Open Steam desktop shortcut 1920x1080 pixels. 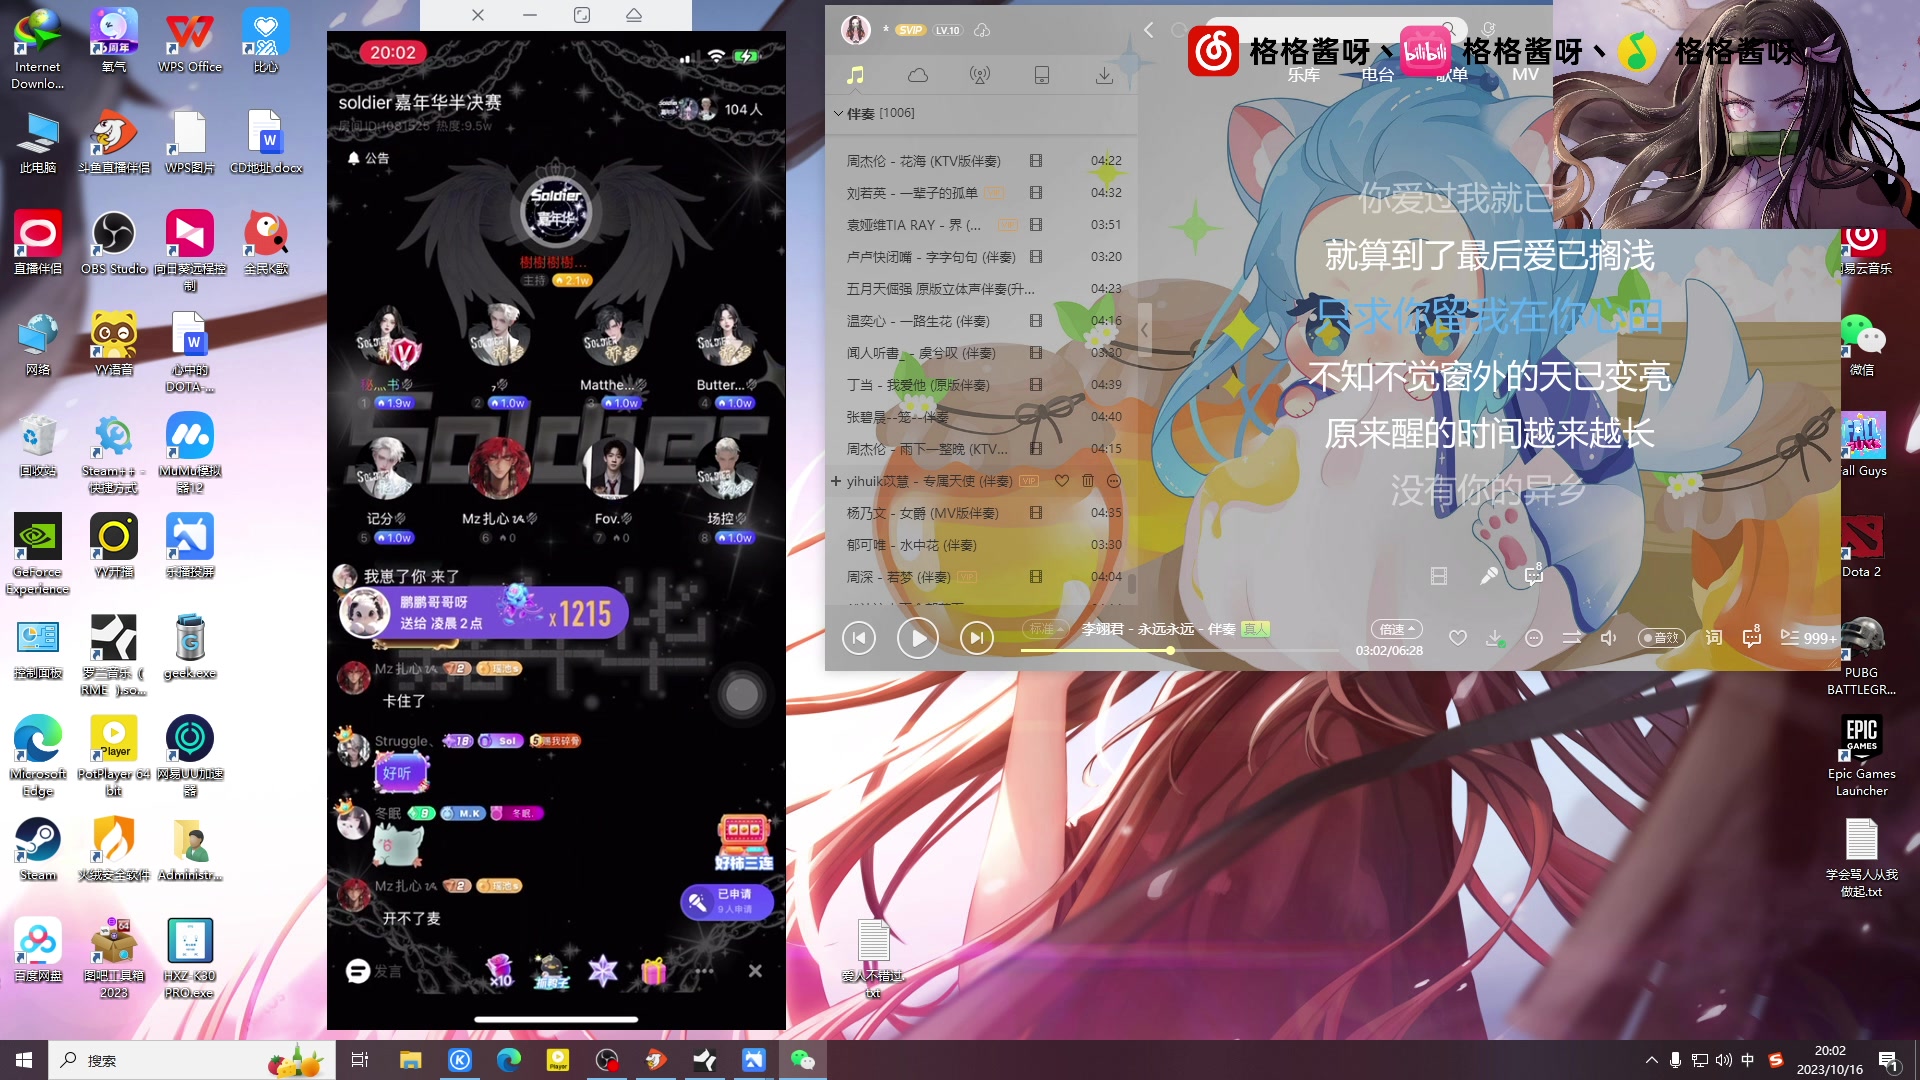click(38, 849)
